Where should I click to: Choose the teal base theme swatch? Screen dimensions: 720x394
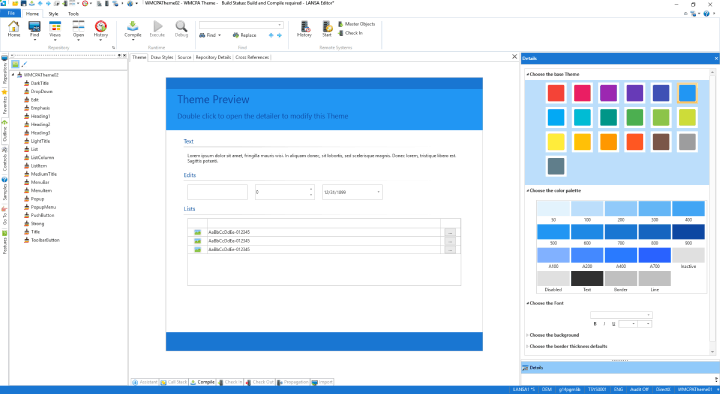[608, 118]
